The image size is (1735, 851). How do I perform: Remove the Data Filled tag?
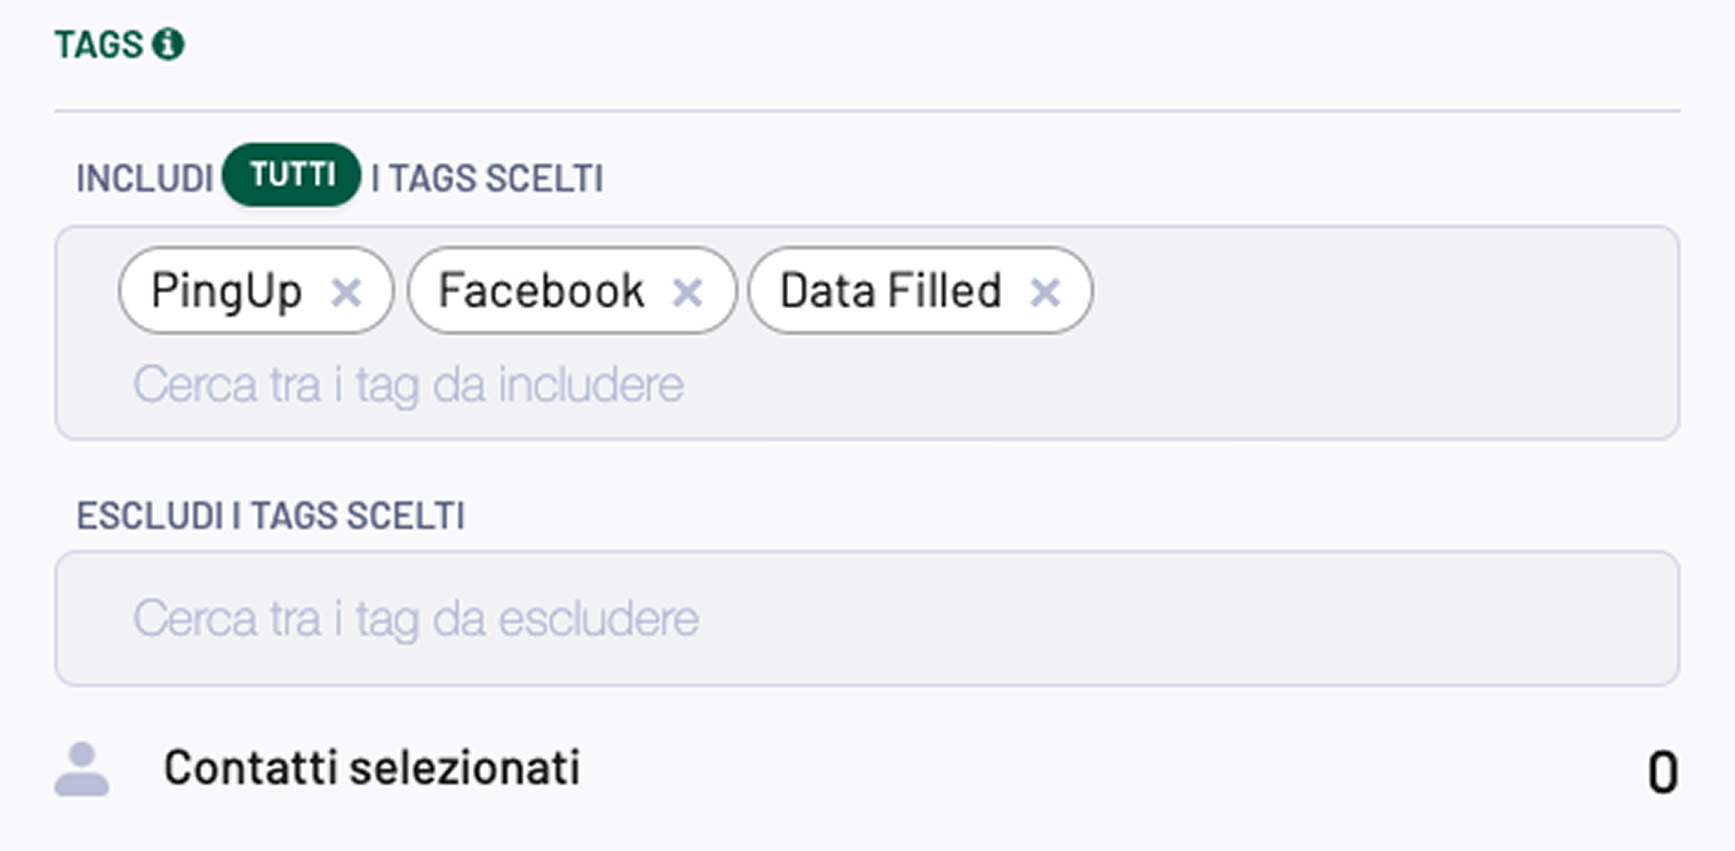click(1045, 293)
